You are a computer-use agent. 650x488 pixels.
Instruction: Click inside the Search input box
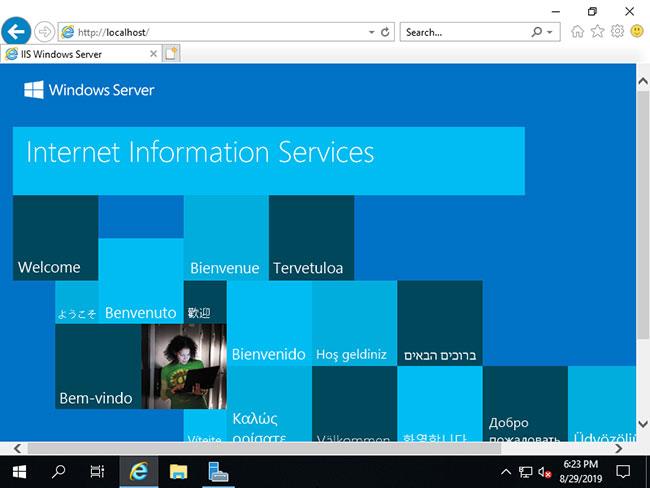(x=464, y=32)
